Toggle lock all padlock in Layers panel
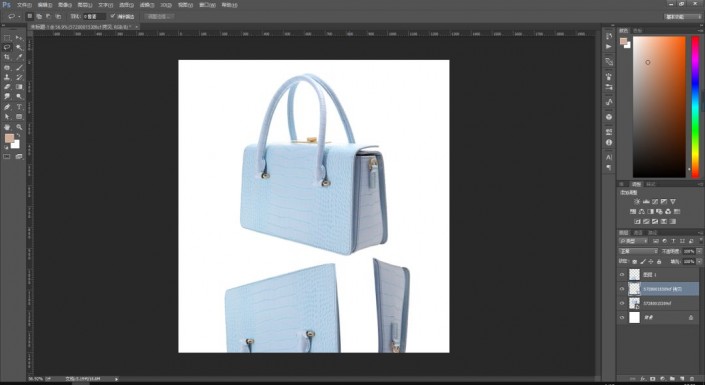Image resolution: width=705 pixels, height=385 pixels. [x=659, y=261]
